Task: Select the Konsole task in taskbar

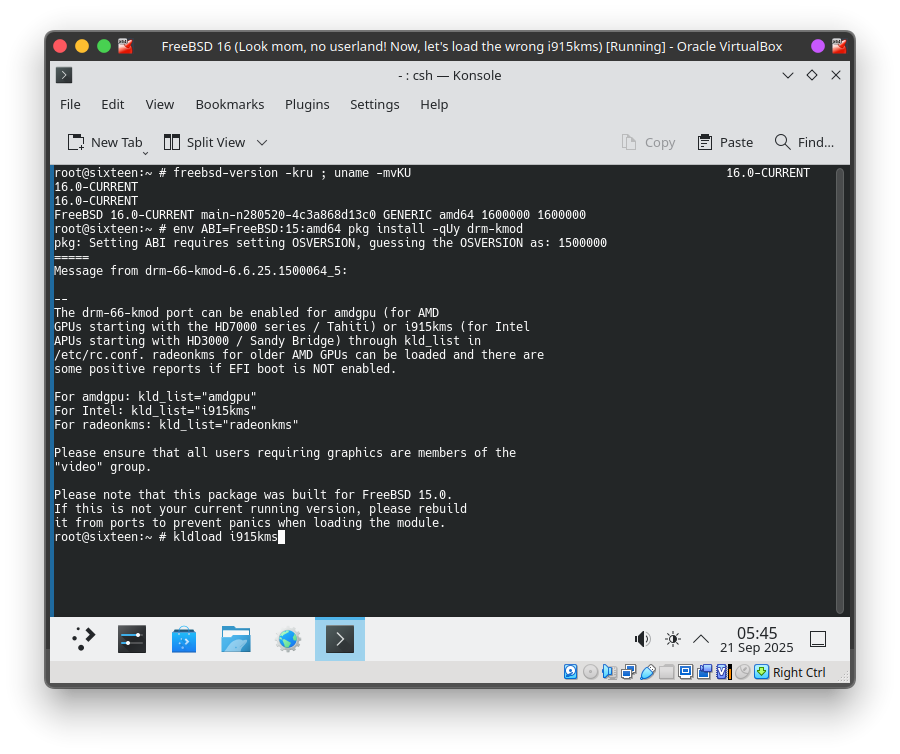Action: pyautogui.click(x=340, y=639)
